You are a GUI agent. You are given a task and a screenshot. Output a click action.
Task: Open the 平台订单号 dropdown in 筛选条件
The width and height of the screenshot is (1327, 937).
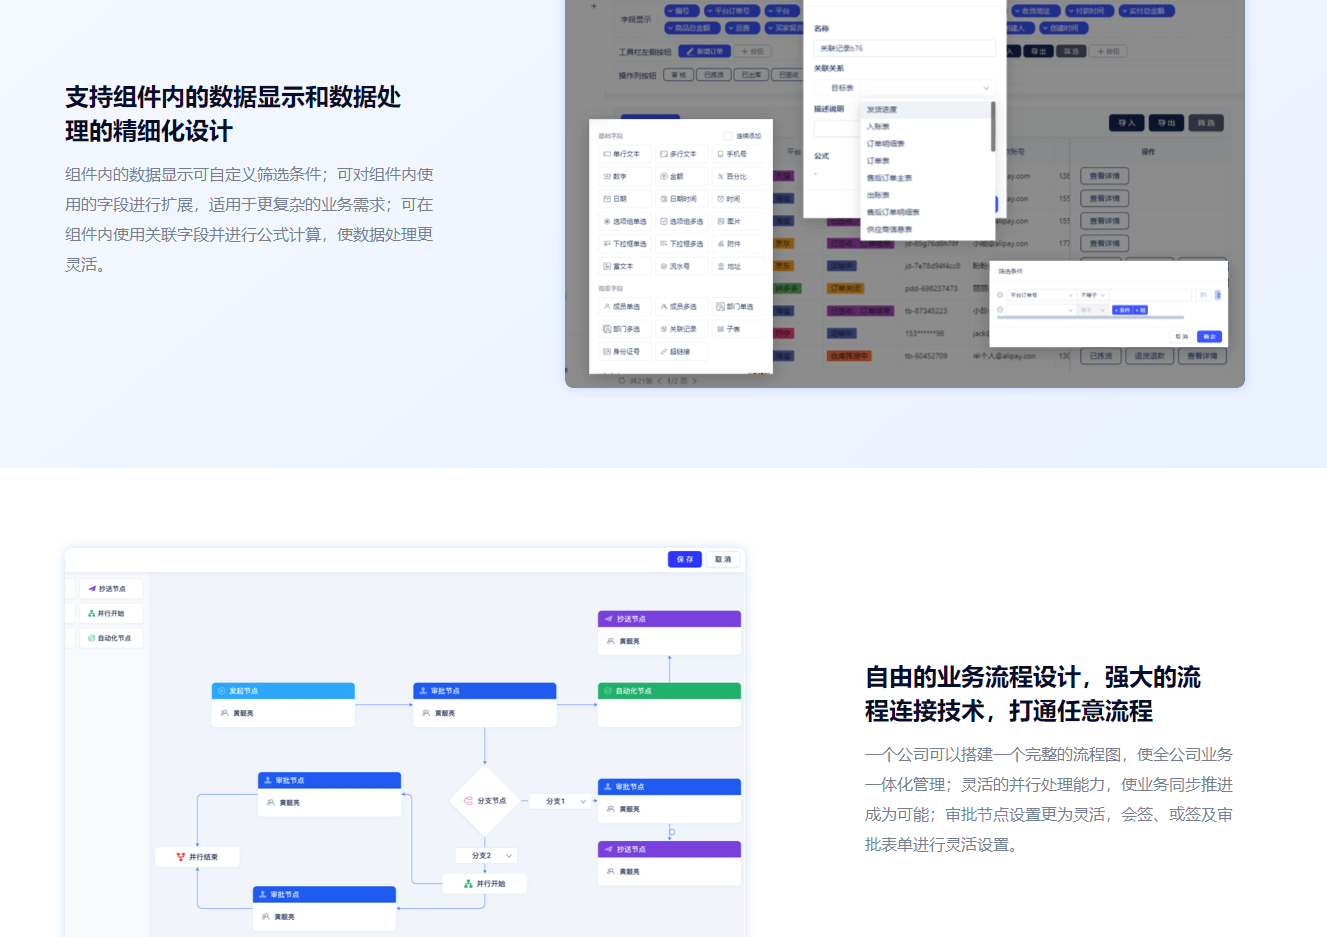[1040, 295]
